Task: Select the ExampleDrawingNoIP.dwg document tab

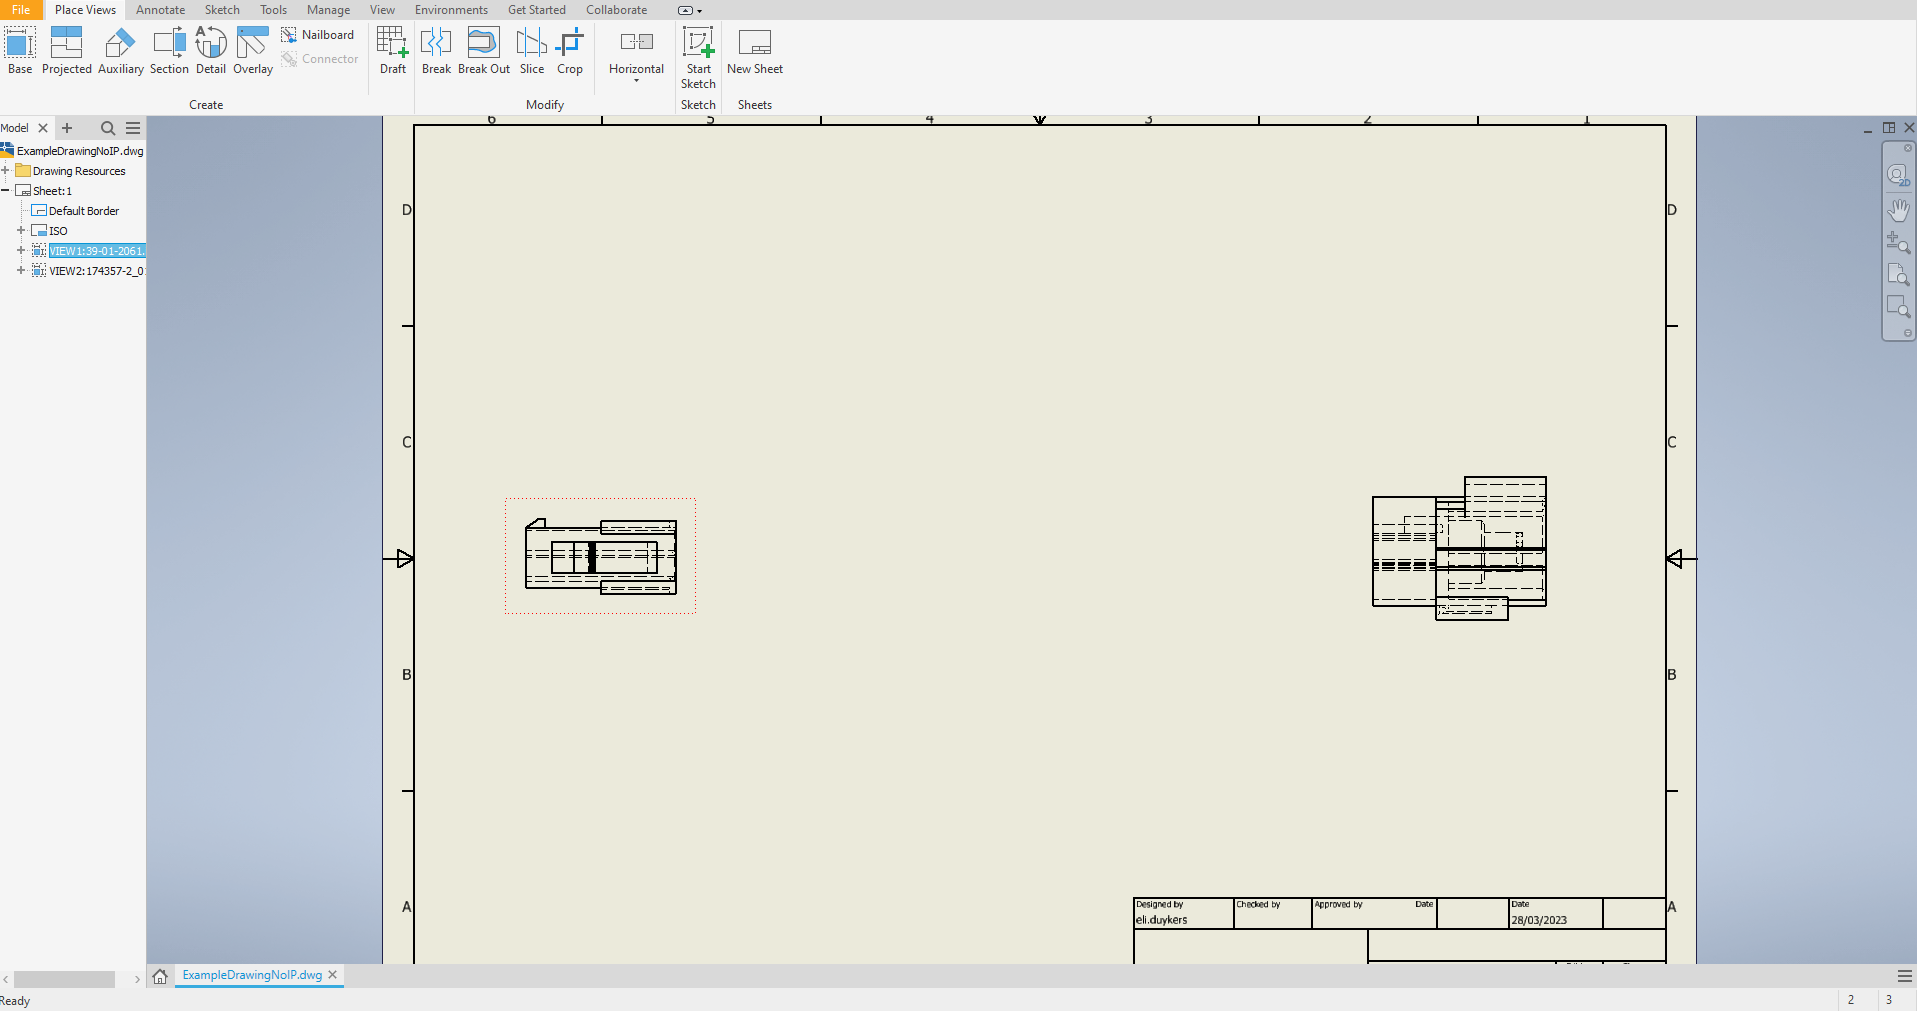Action: [x=251, y=975]
